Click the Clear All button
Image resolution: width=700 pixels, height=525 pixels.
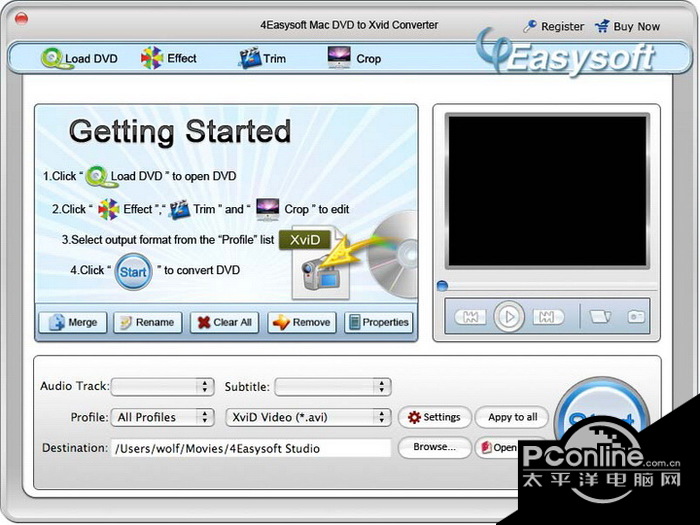click(x=225, y=322)
